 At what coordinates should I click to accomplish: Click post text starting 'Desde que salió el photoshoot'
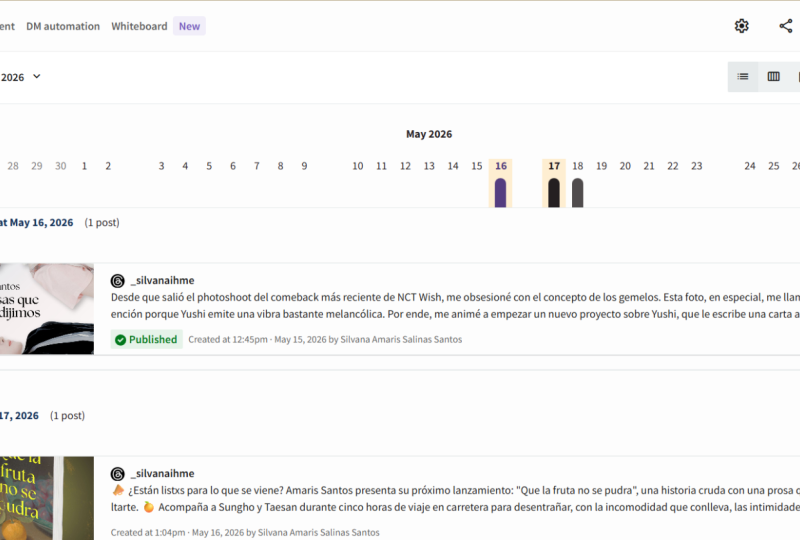(455, 305)
